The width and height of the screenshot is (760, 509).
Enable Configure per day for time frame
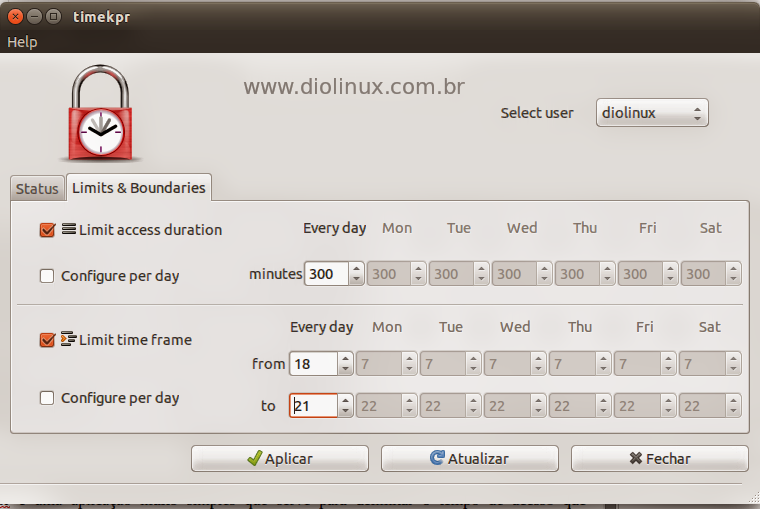[47, 398]
